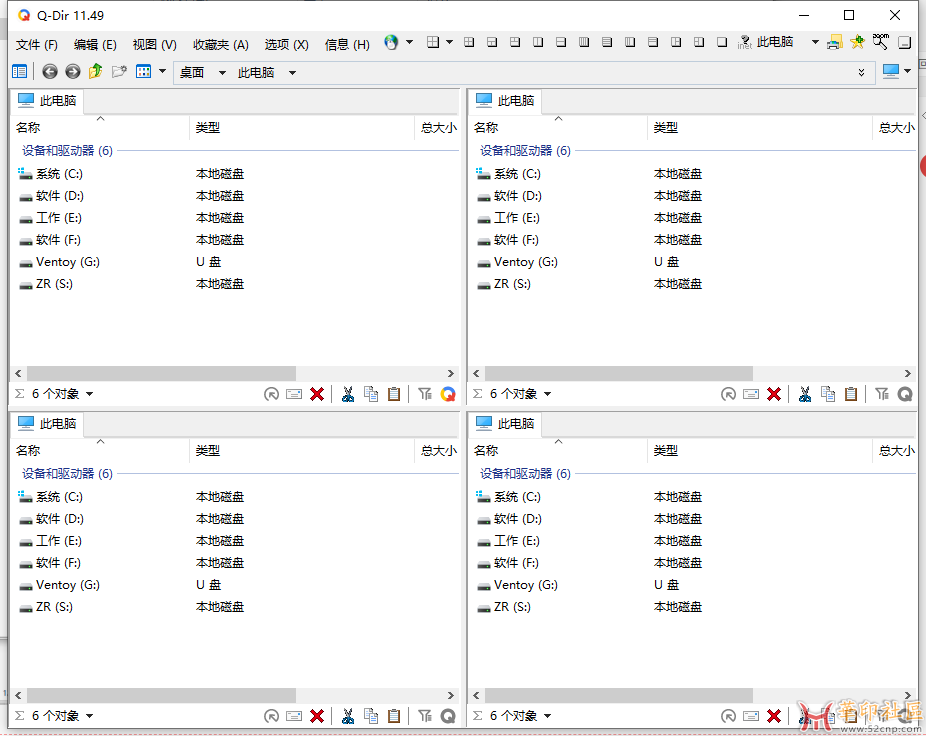Expand the 此电脑 address bar dropdown arrow

pyautogui.click(x=292, y=73)
